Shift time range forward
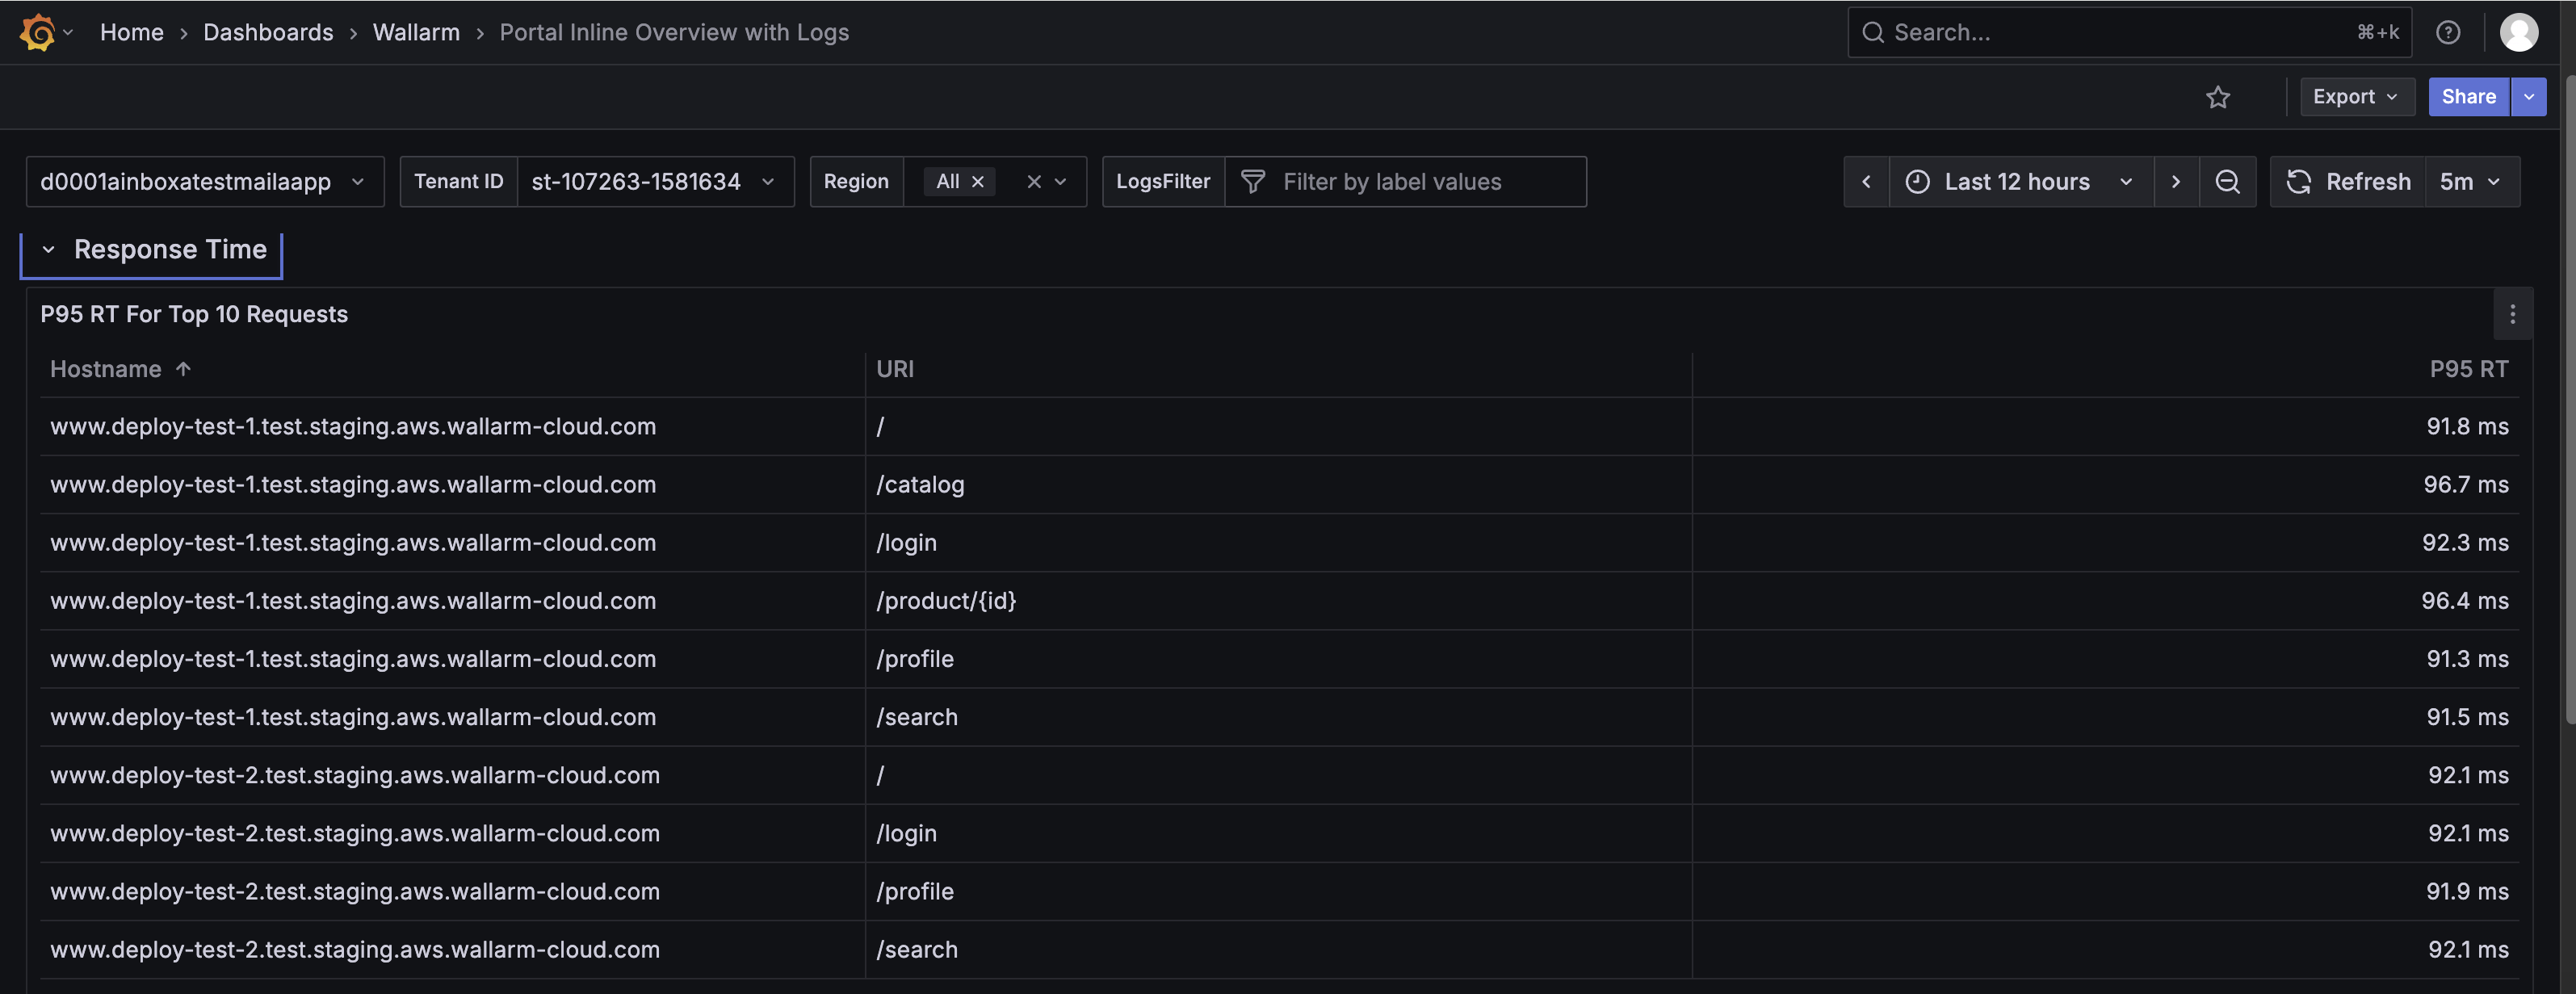This screenshot has height=994, width=2576. tap(2175, 182)
